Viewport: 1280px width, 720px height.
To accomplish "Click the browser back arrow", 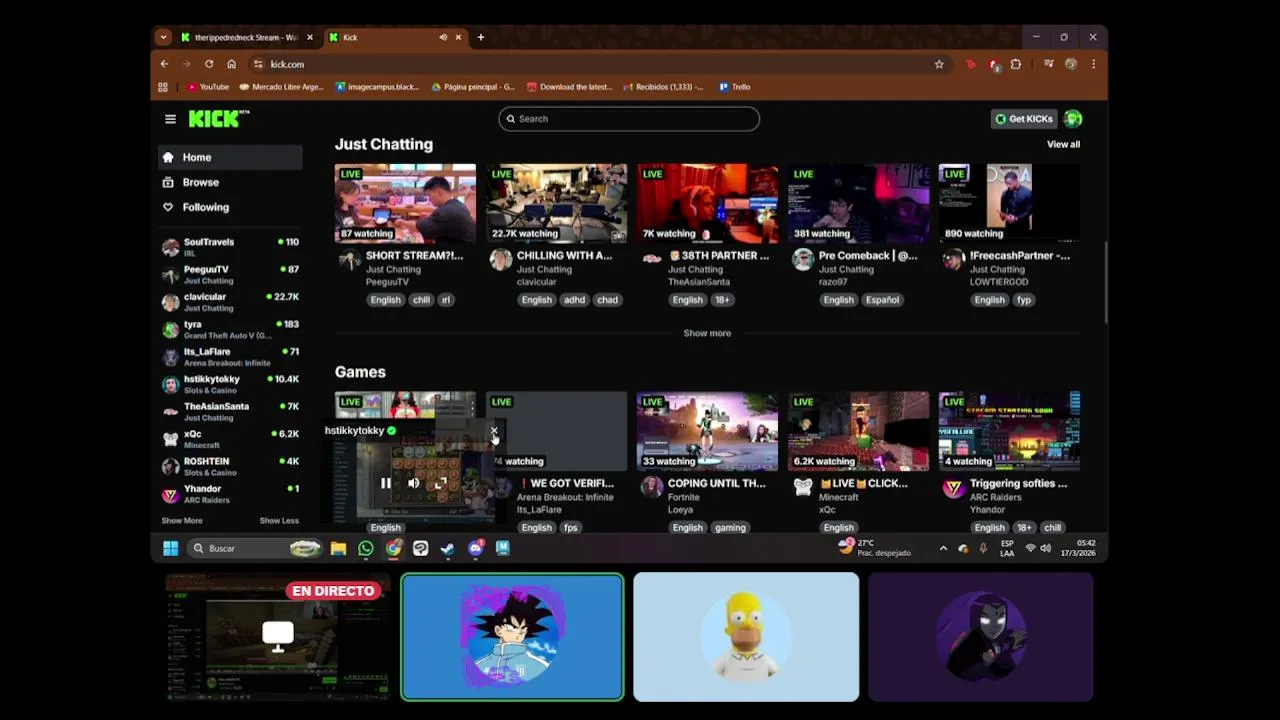I will [x=165, y=64].
